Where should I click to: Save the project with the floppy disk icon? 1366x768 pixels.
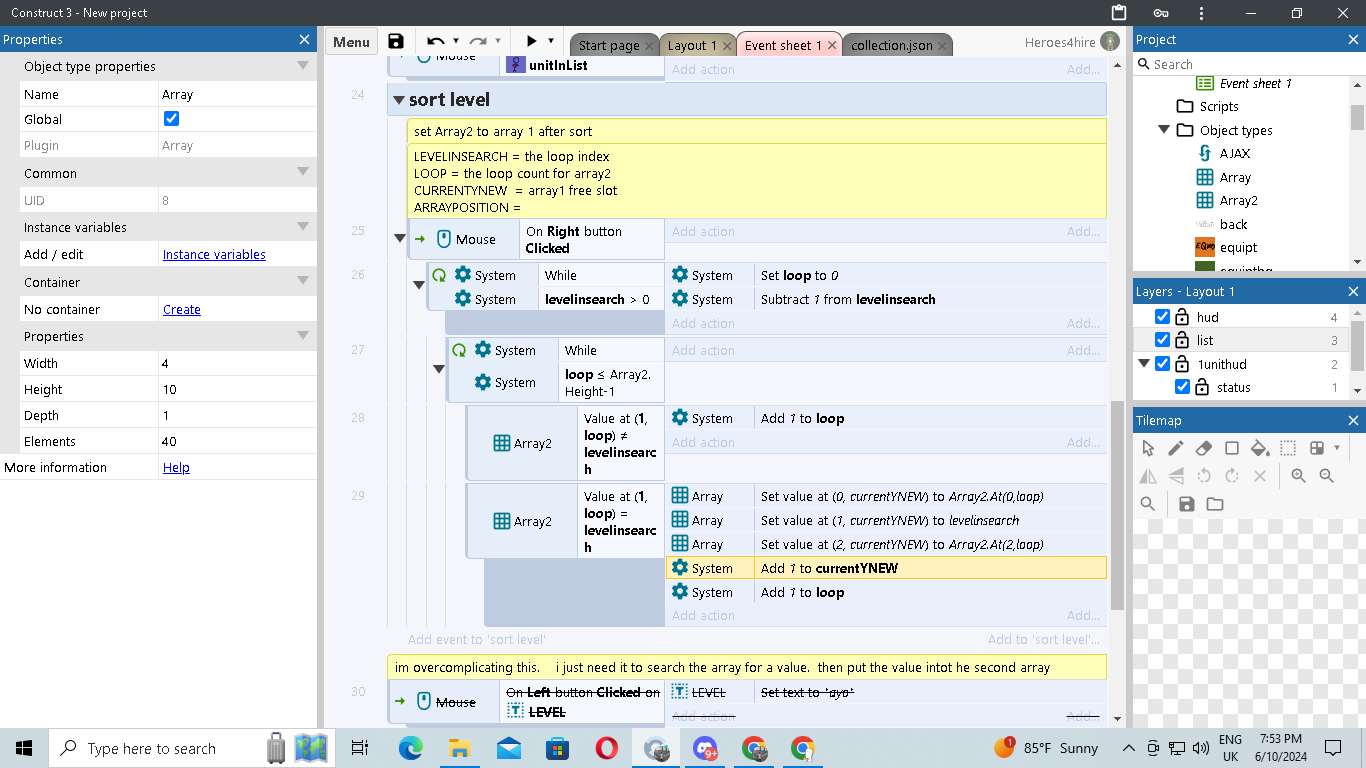(x=396, y=41)
